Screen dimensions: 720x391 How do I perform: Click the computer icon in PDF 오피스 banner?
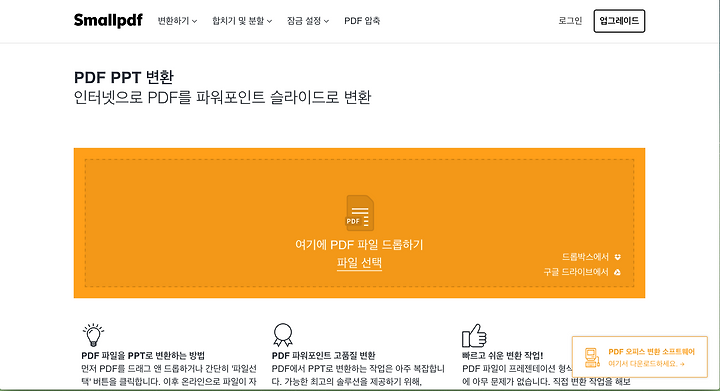592,357
